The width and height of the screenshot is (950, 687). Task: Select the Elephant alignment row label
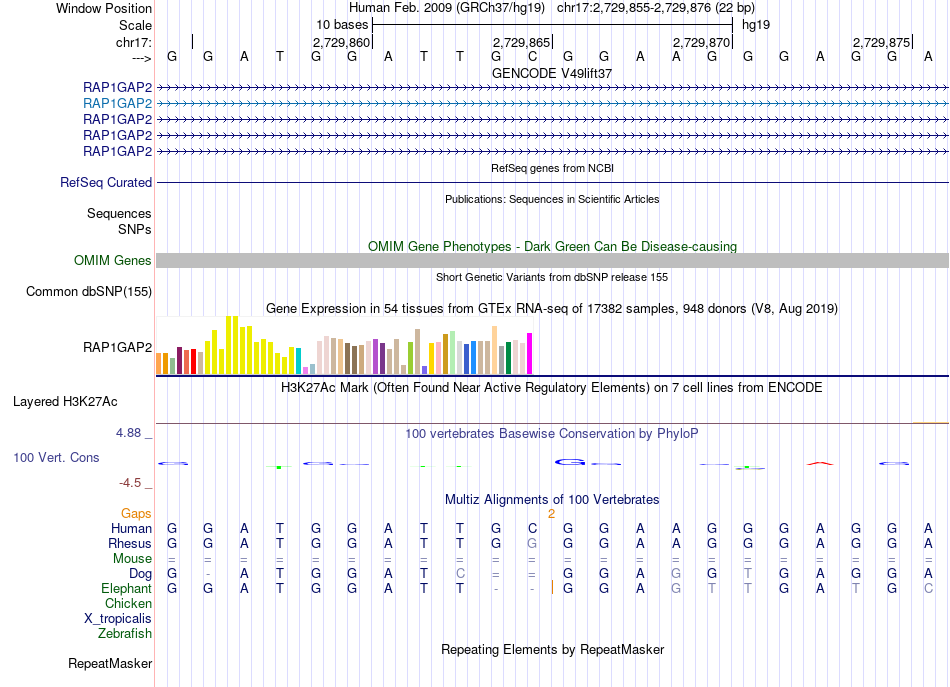pyautogui.click(x=126, y=588)
